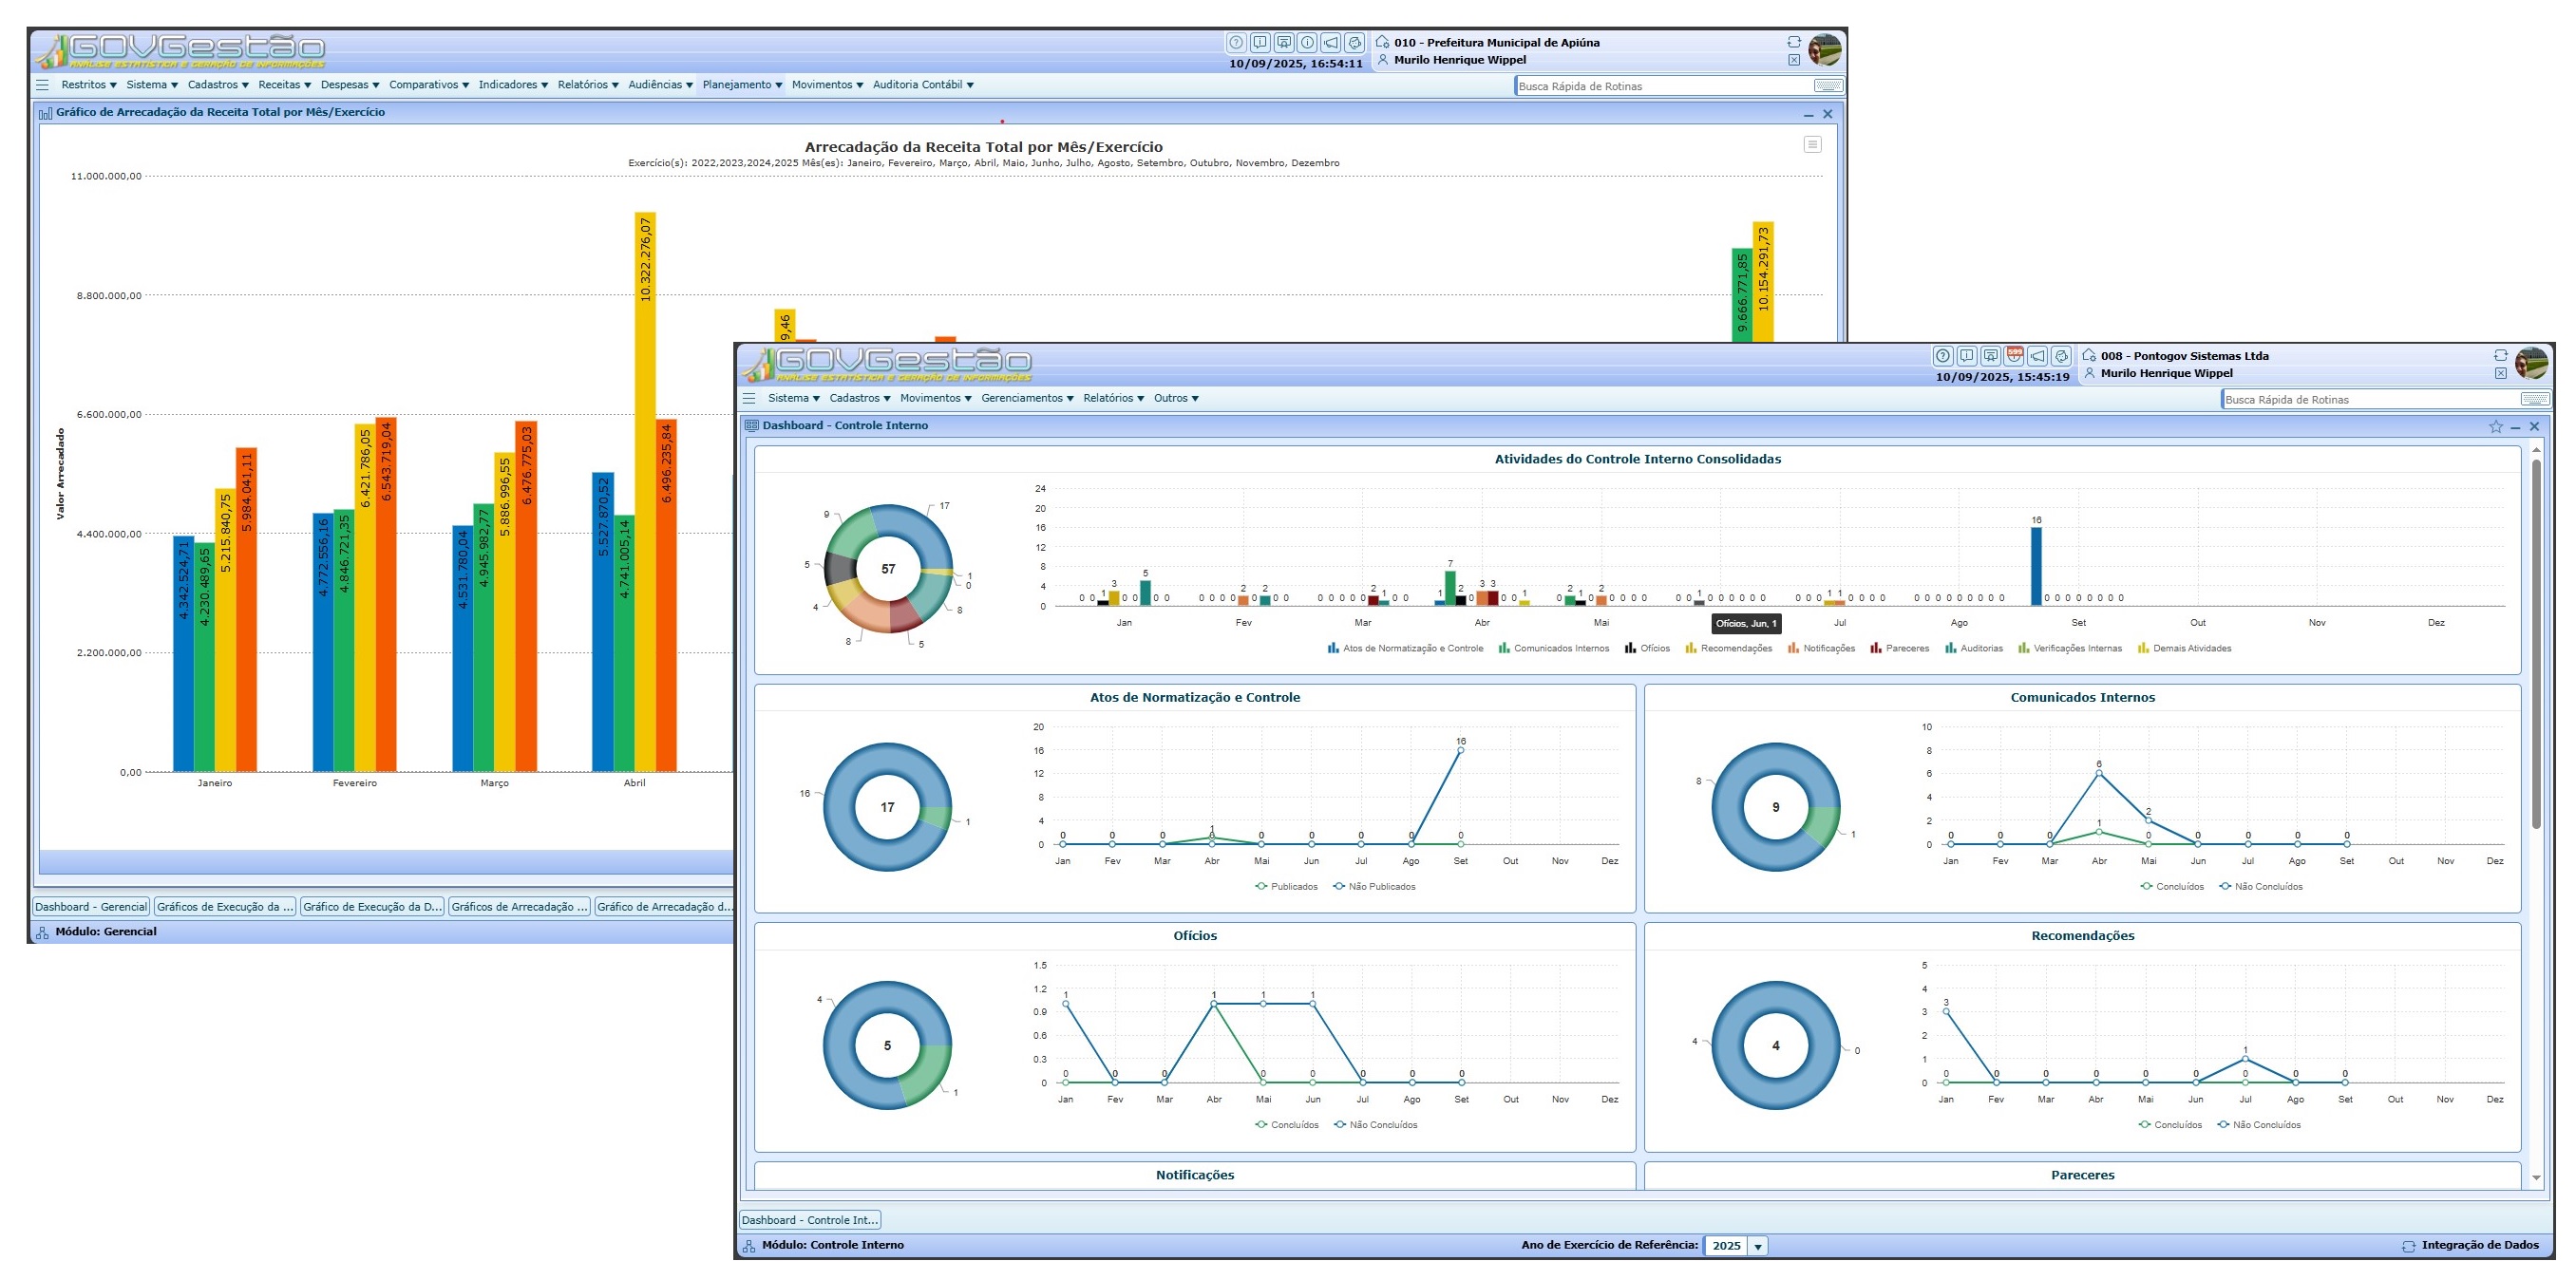Click the virtual keyboard icon in Pontogov search
The image size is (2576, 1280).
pos(2535,400)
